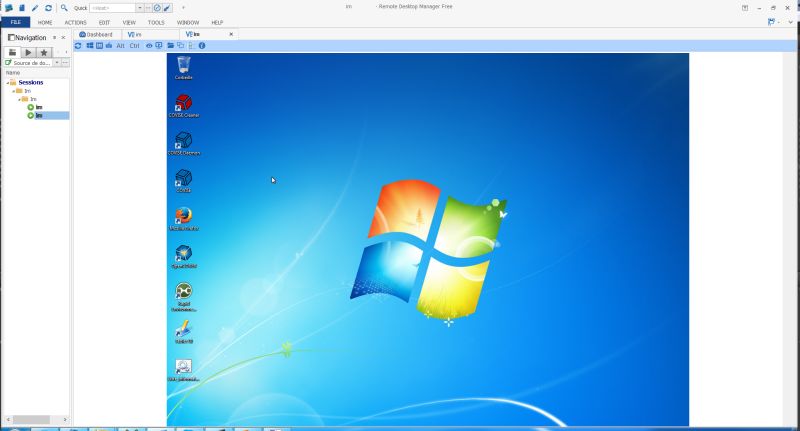This screenshot has width=800, height=431.
Task: Open the COVISE Daemon shortcut on remote desktop
Action: 184,143
